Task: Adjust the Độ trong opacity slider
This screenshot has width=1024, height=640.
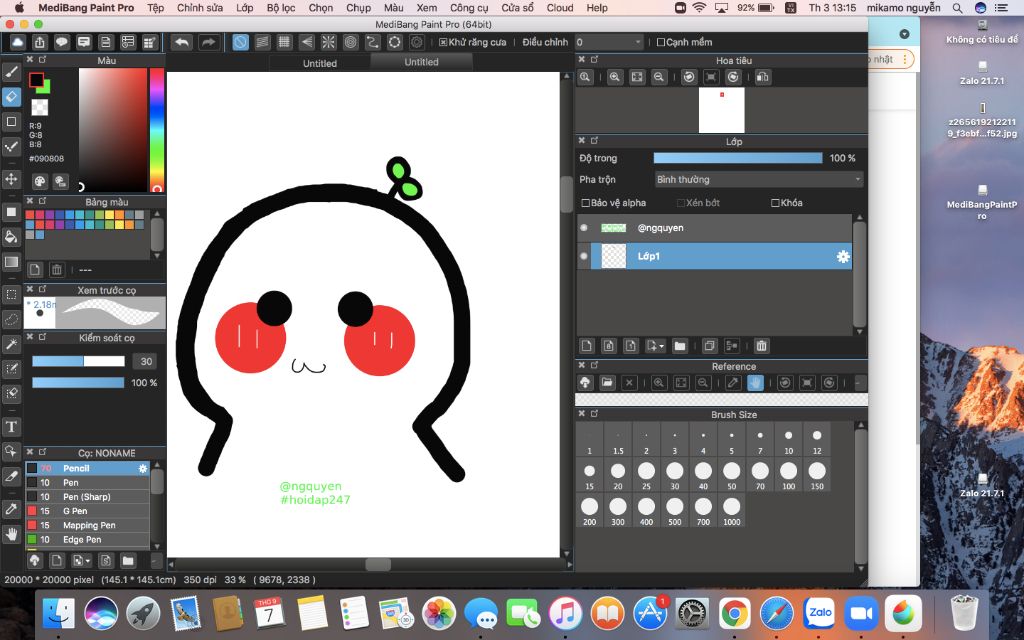Action: tap(738, 158)
